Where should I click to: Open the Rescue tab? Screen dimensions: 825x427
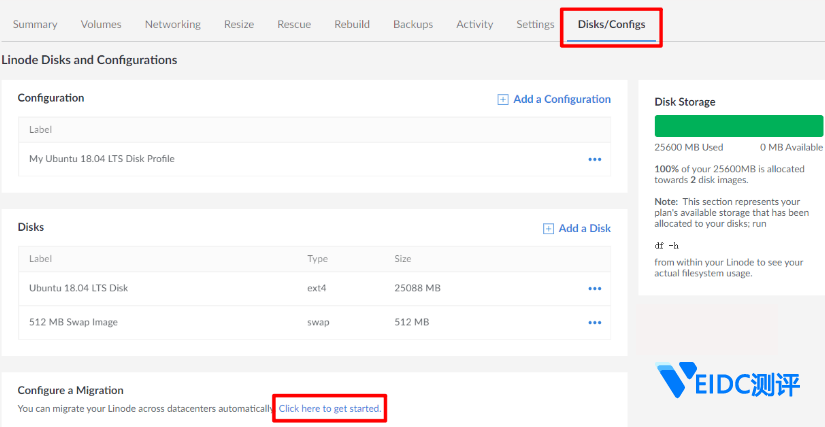click(294, 25)
